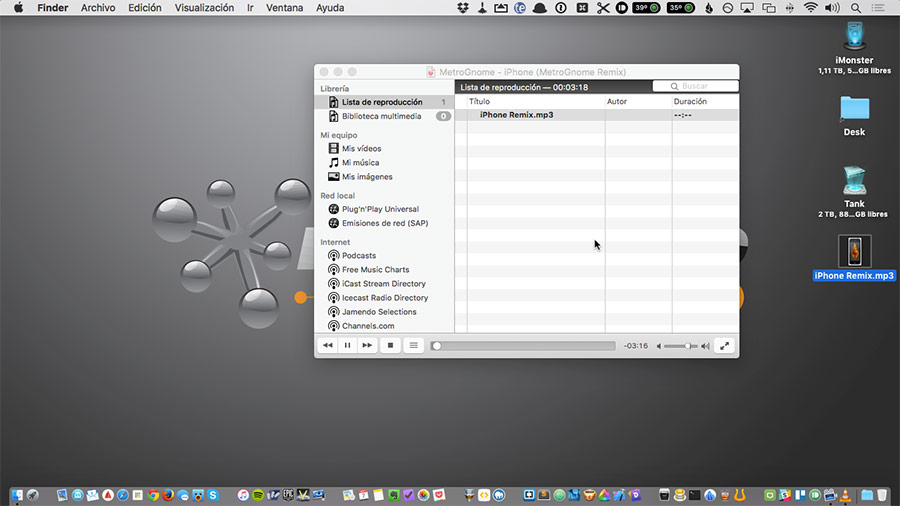Enter fullscreen with the expand arrows button

724,346
